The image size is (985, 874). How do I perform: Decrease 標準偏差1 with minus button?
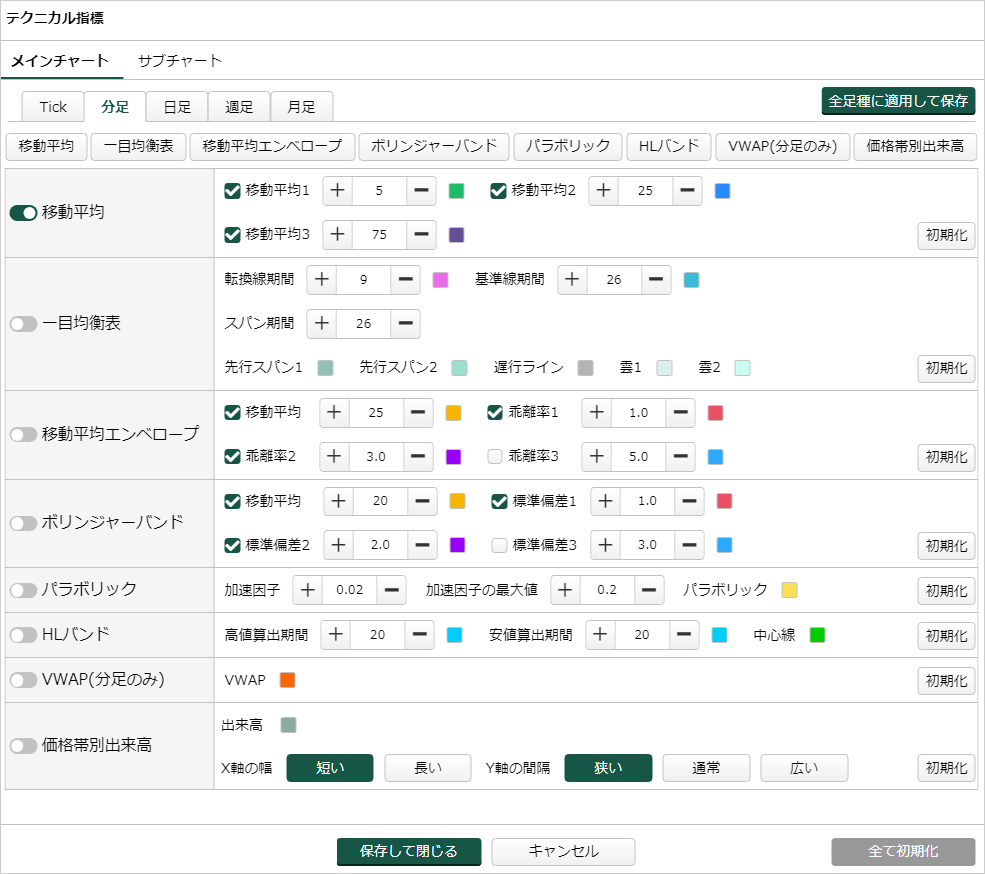pos(689,501)
